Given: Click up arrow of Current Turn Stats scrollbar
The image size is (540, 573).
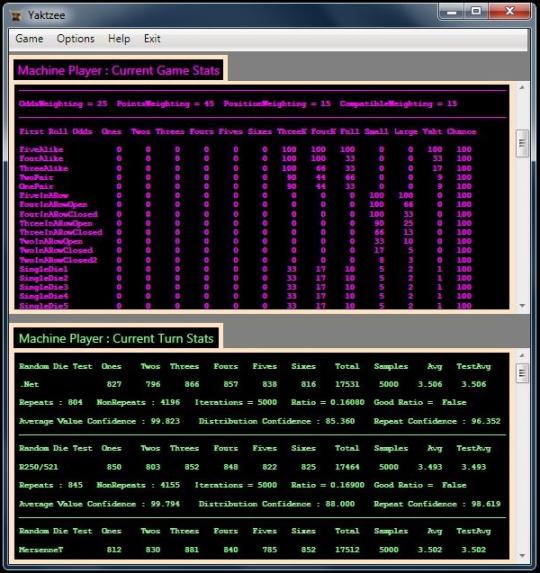Looking at the screenshot, I should [x=522, y=355].
